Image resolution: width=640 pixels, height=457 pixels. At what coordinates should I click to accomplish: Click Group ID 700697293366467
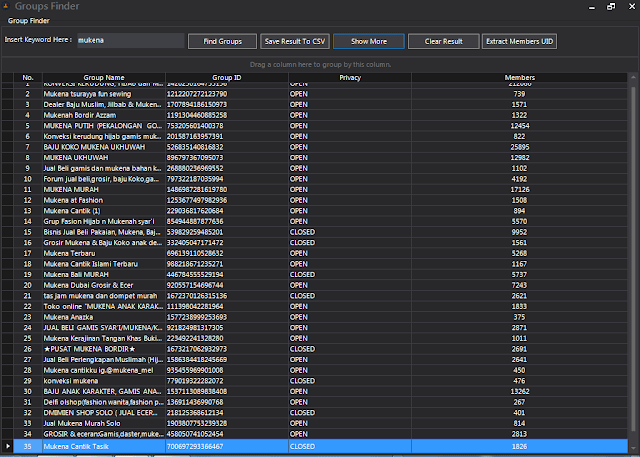[195, 446]
